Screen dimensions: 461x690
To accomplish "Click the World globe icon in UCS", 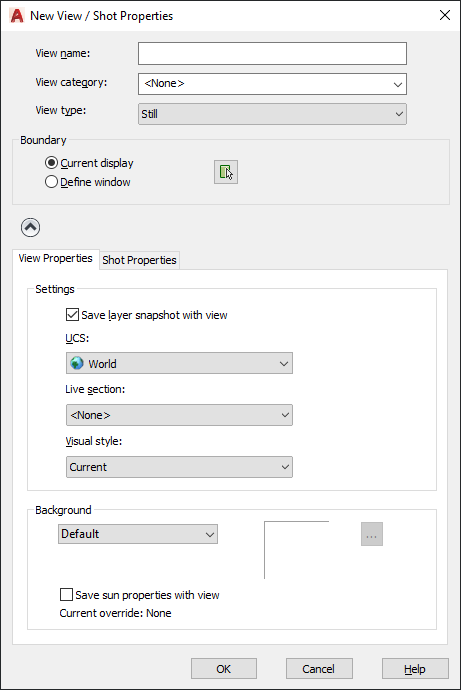I will point(77,363).
